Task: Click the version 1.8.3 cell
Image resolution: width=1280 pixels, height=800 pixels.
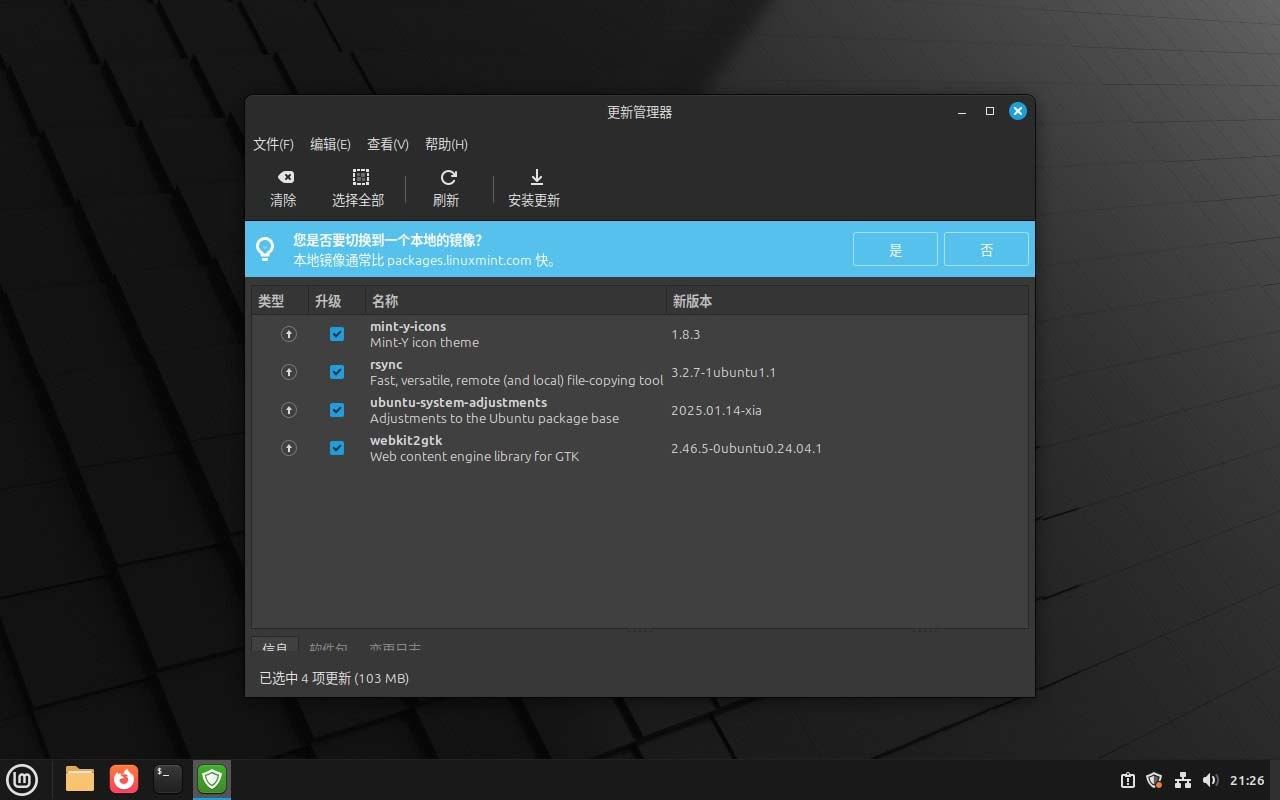Action: coord(686,334)
